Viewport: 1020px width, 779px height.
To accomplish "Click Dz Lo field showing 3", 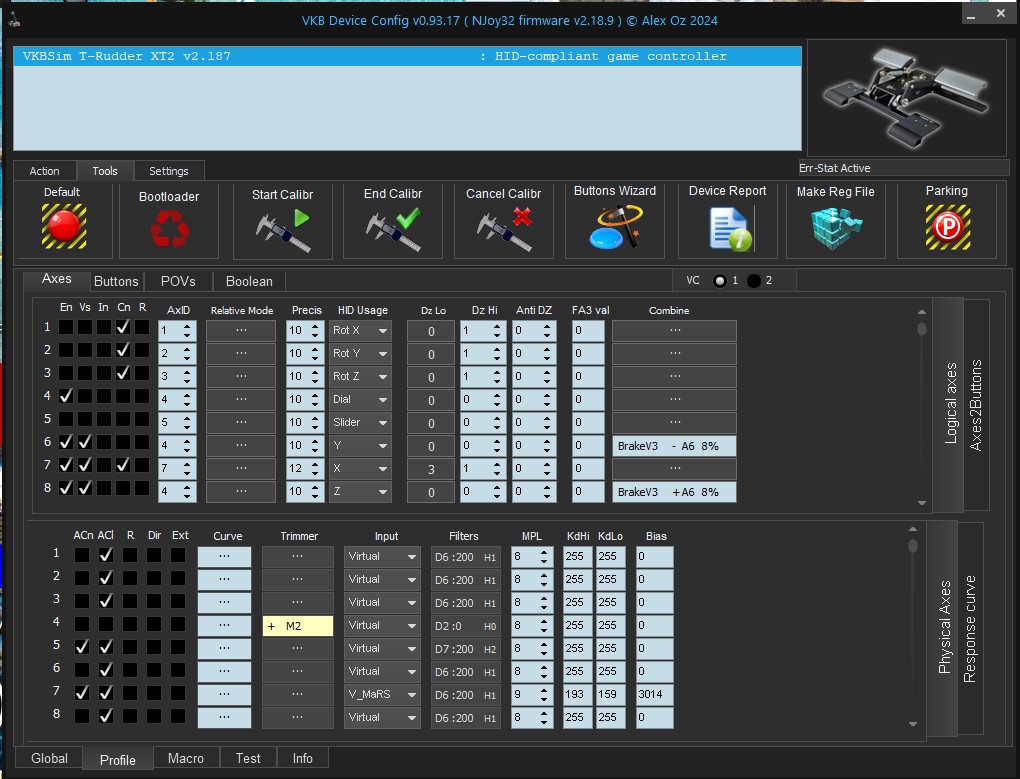I will tap(431, 469).
